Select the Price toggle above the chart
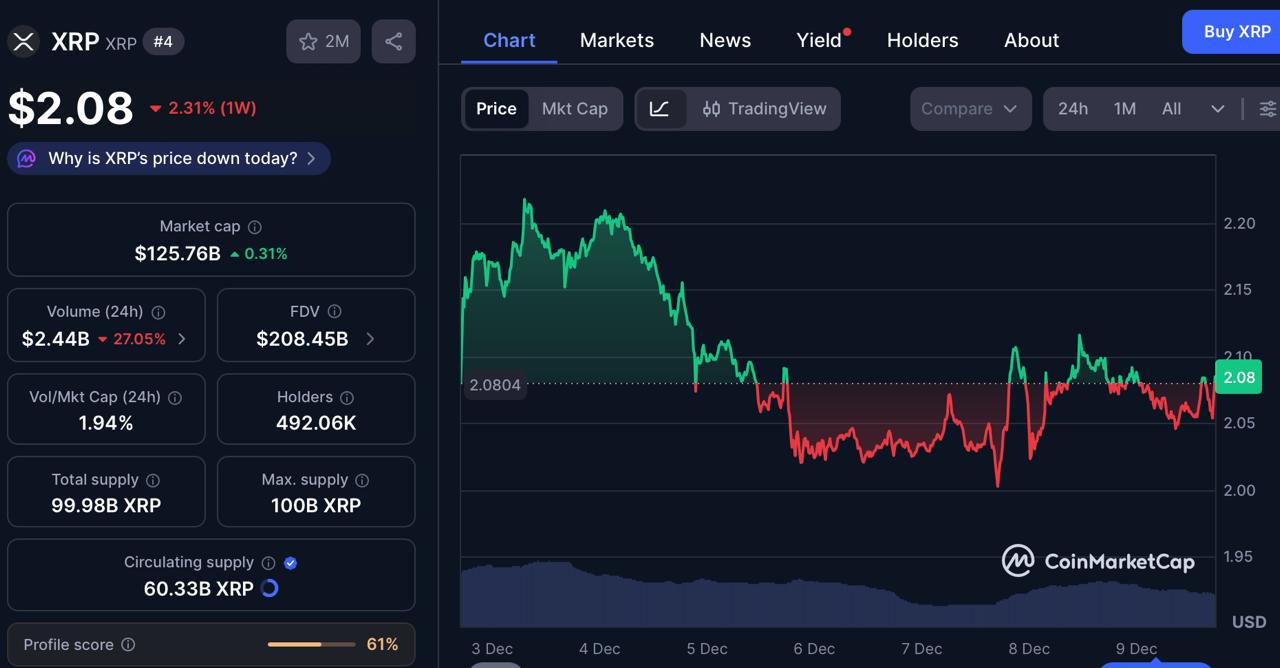The width and height of the screenshot is (1280, 668). pos(496,108)
